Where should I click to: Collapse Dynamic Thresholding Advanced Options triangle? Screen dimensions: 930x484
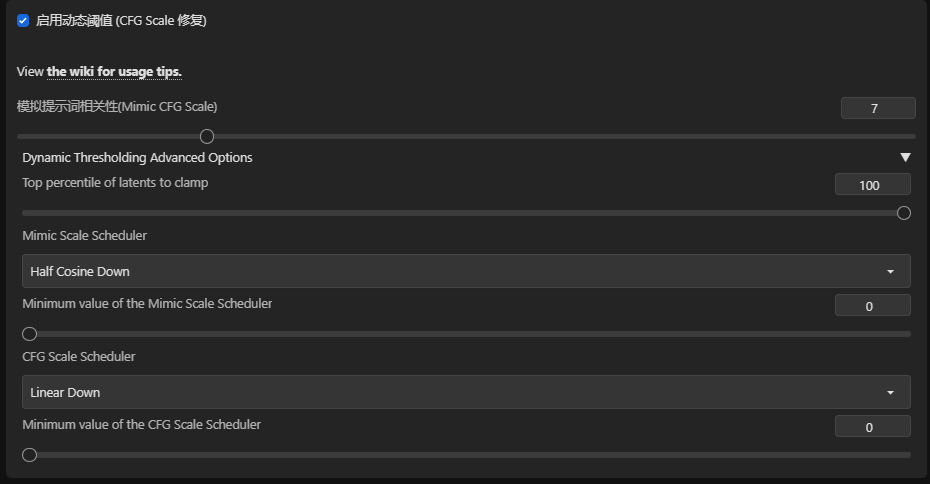click(905, 157)
